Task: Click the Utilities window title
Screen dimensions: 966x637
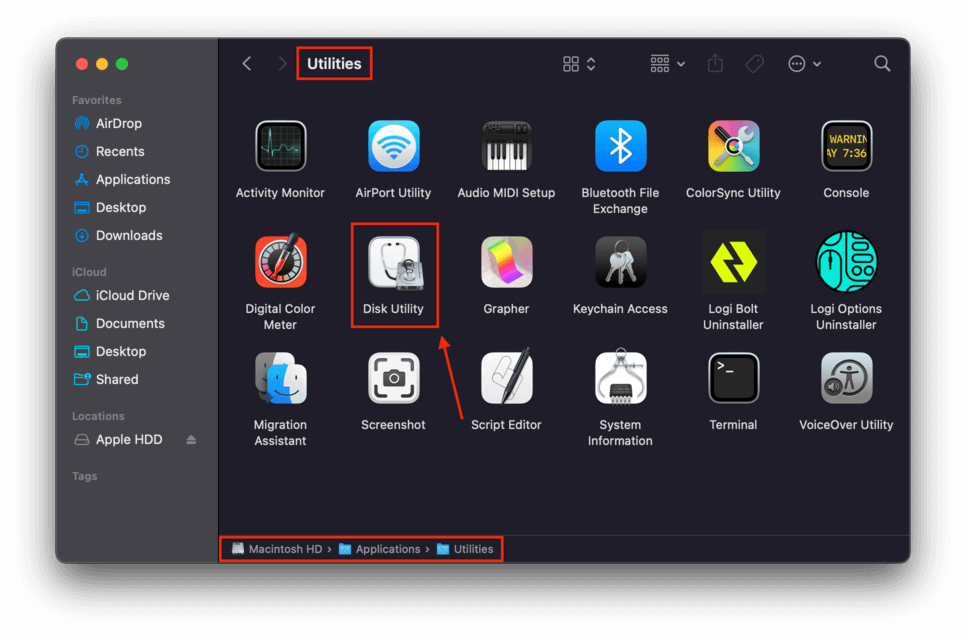Action: click(334, 63)
